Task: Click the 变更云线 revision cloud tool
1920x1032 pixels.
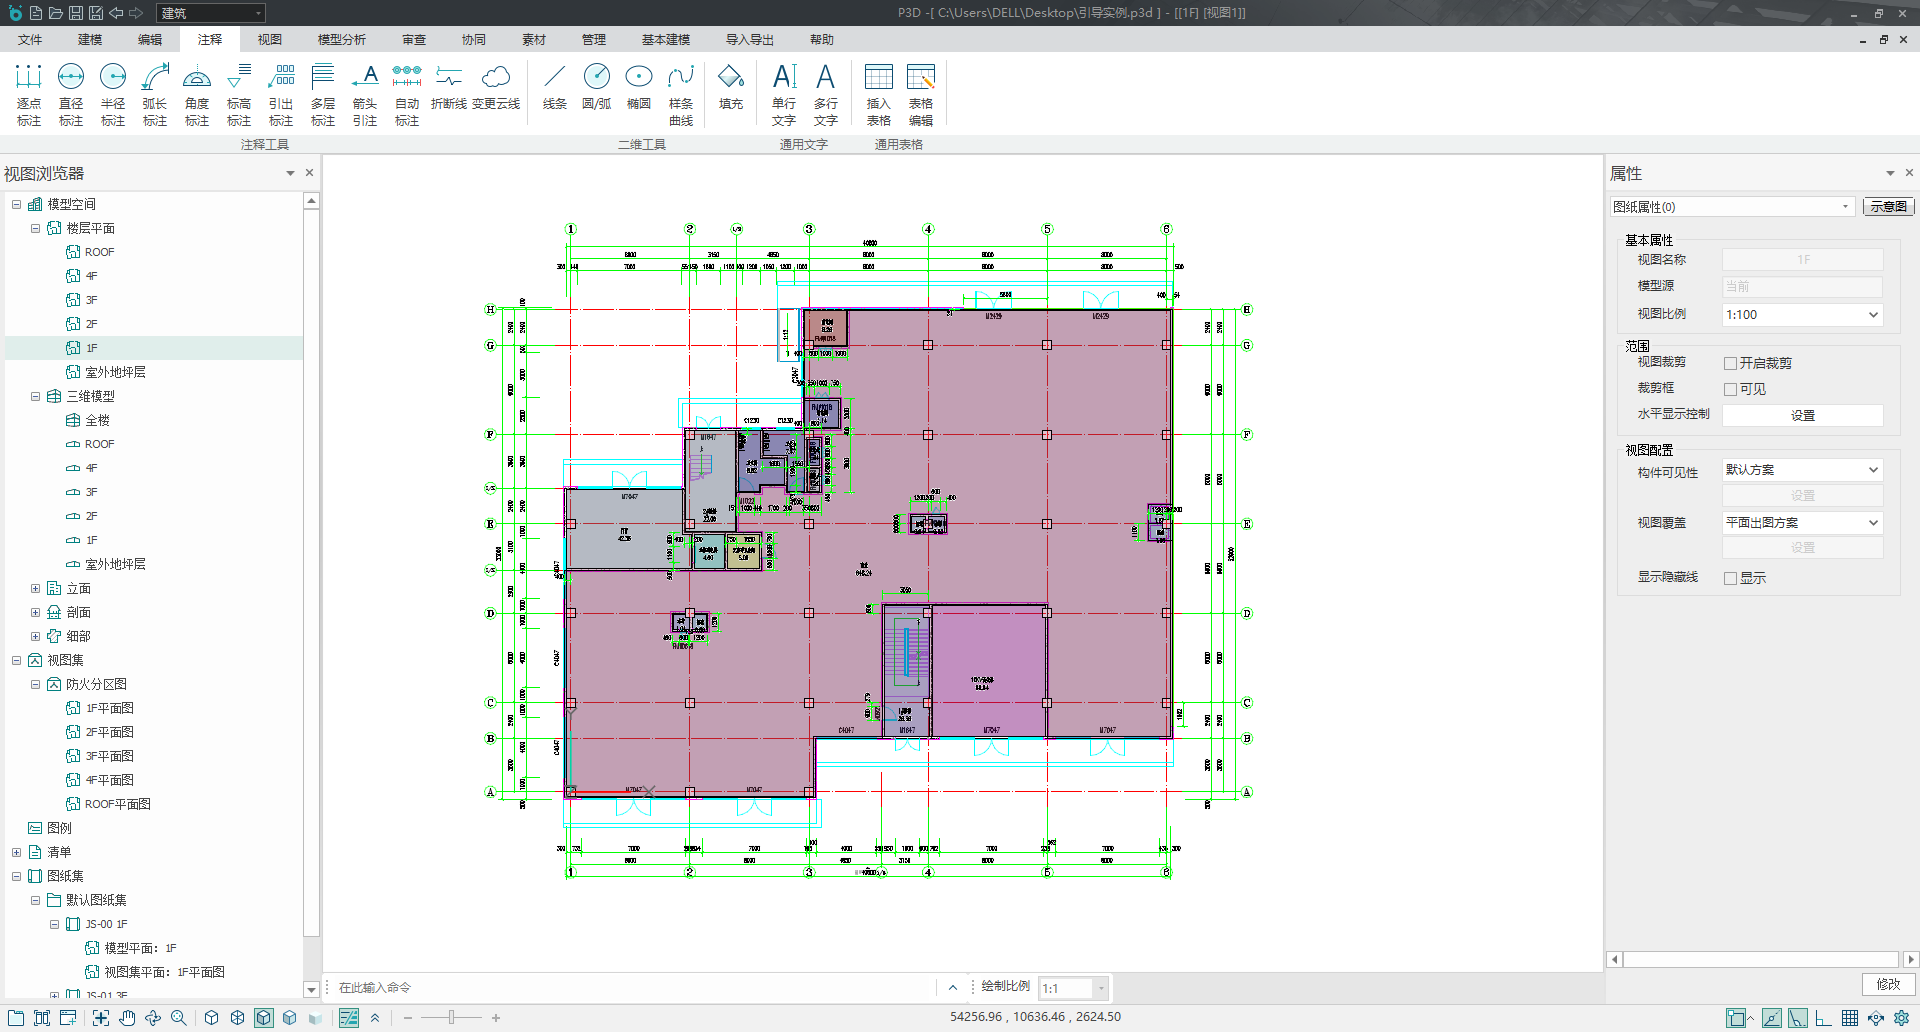Action: coord(496,88)
